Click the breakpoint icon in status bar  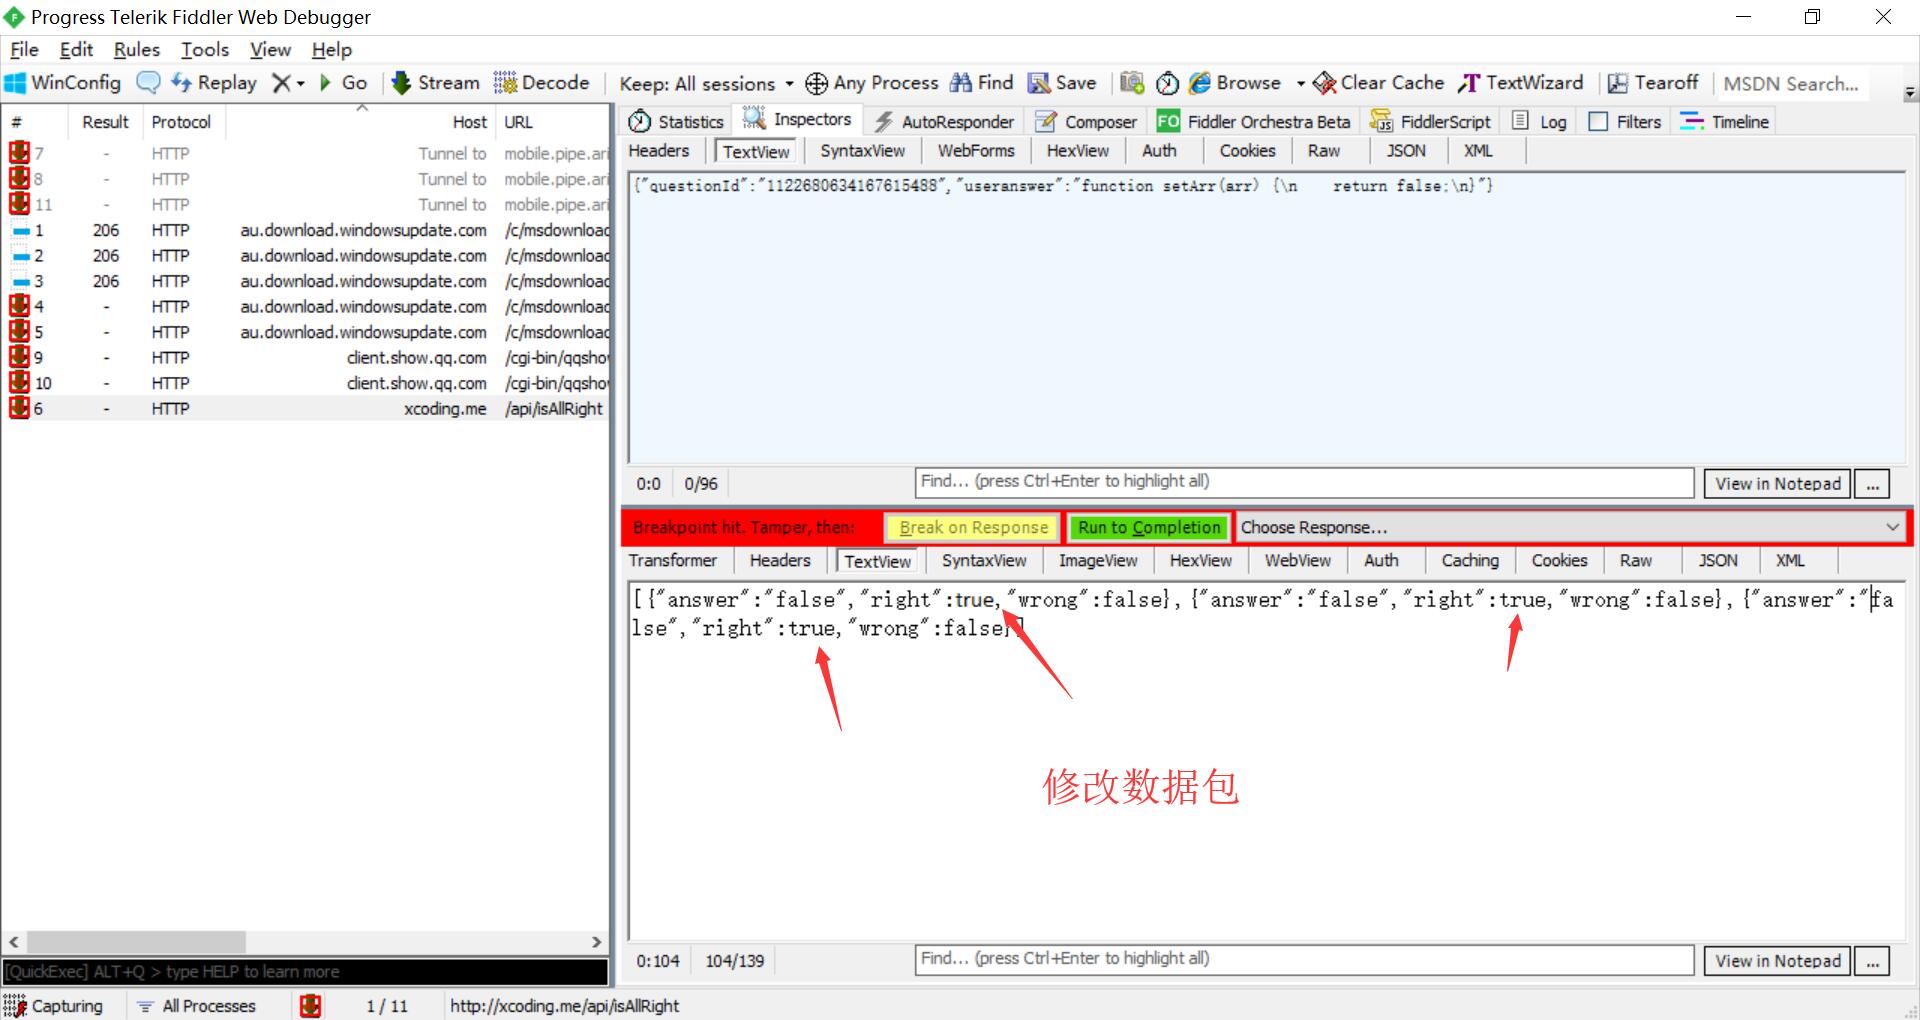click(311, 1006)
